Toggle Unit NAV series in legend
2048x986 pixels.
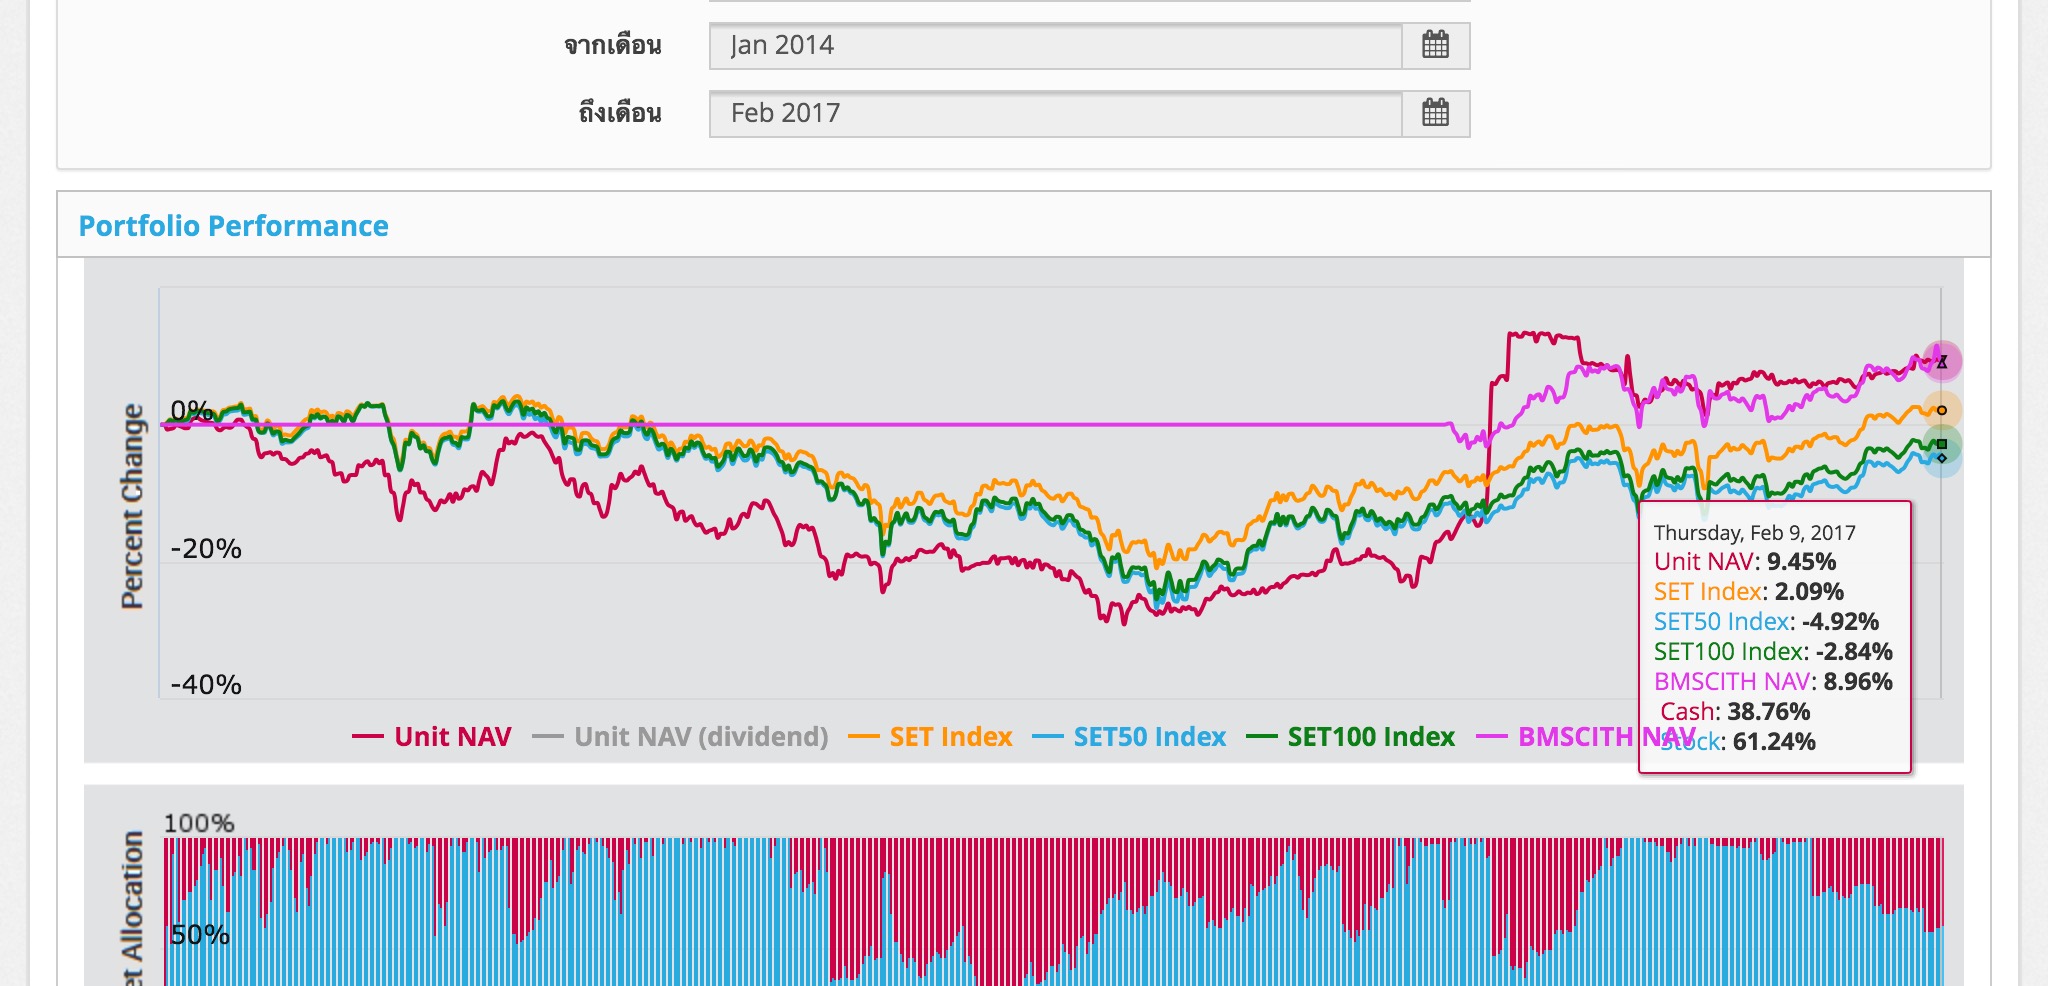tap(432, 737)
